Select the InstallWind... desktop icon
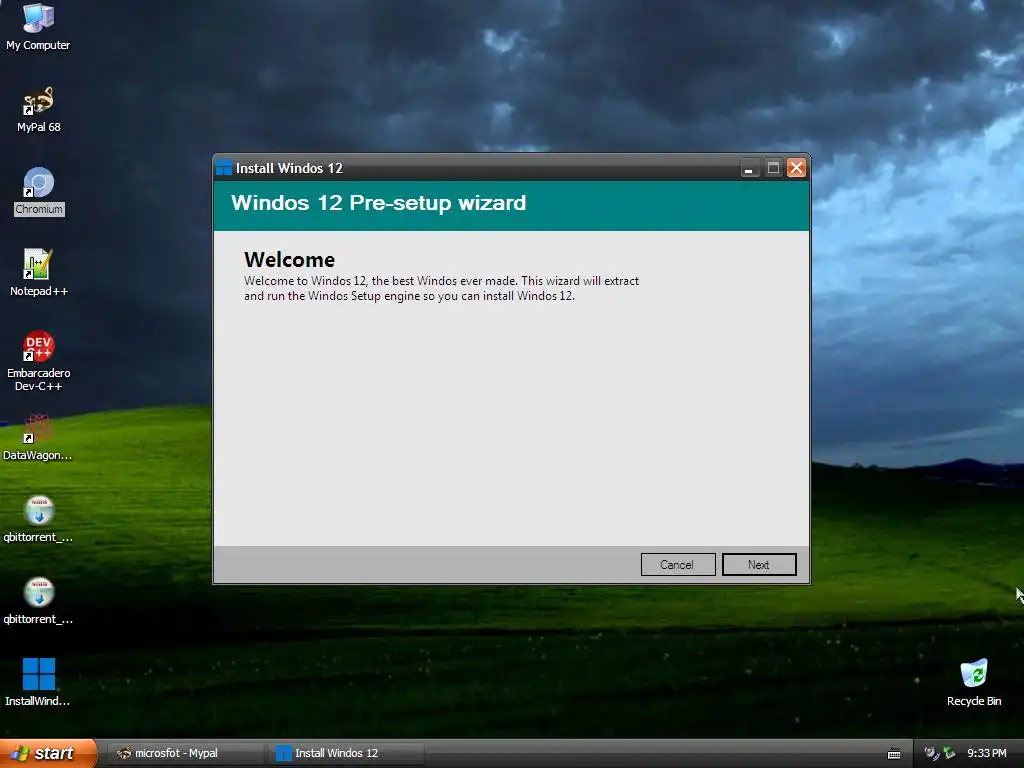Viewport: 1024px width, 768px height. tap(38, 682)
